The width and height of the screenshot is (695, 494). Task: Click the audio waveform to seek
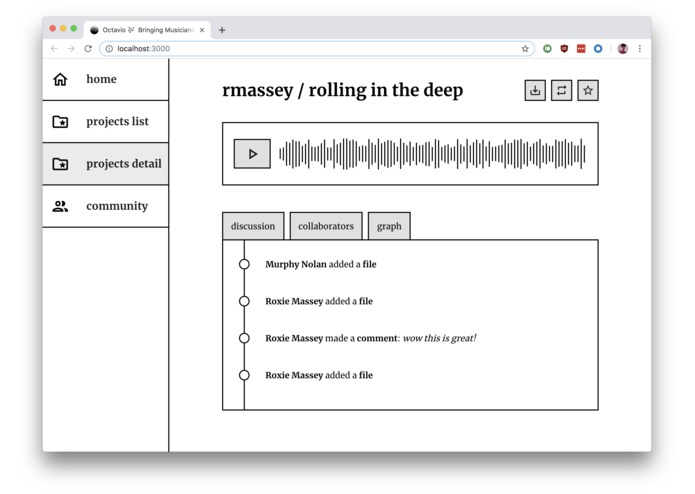click(x=432, y=154)
